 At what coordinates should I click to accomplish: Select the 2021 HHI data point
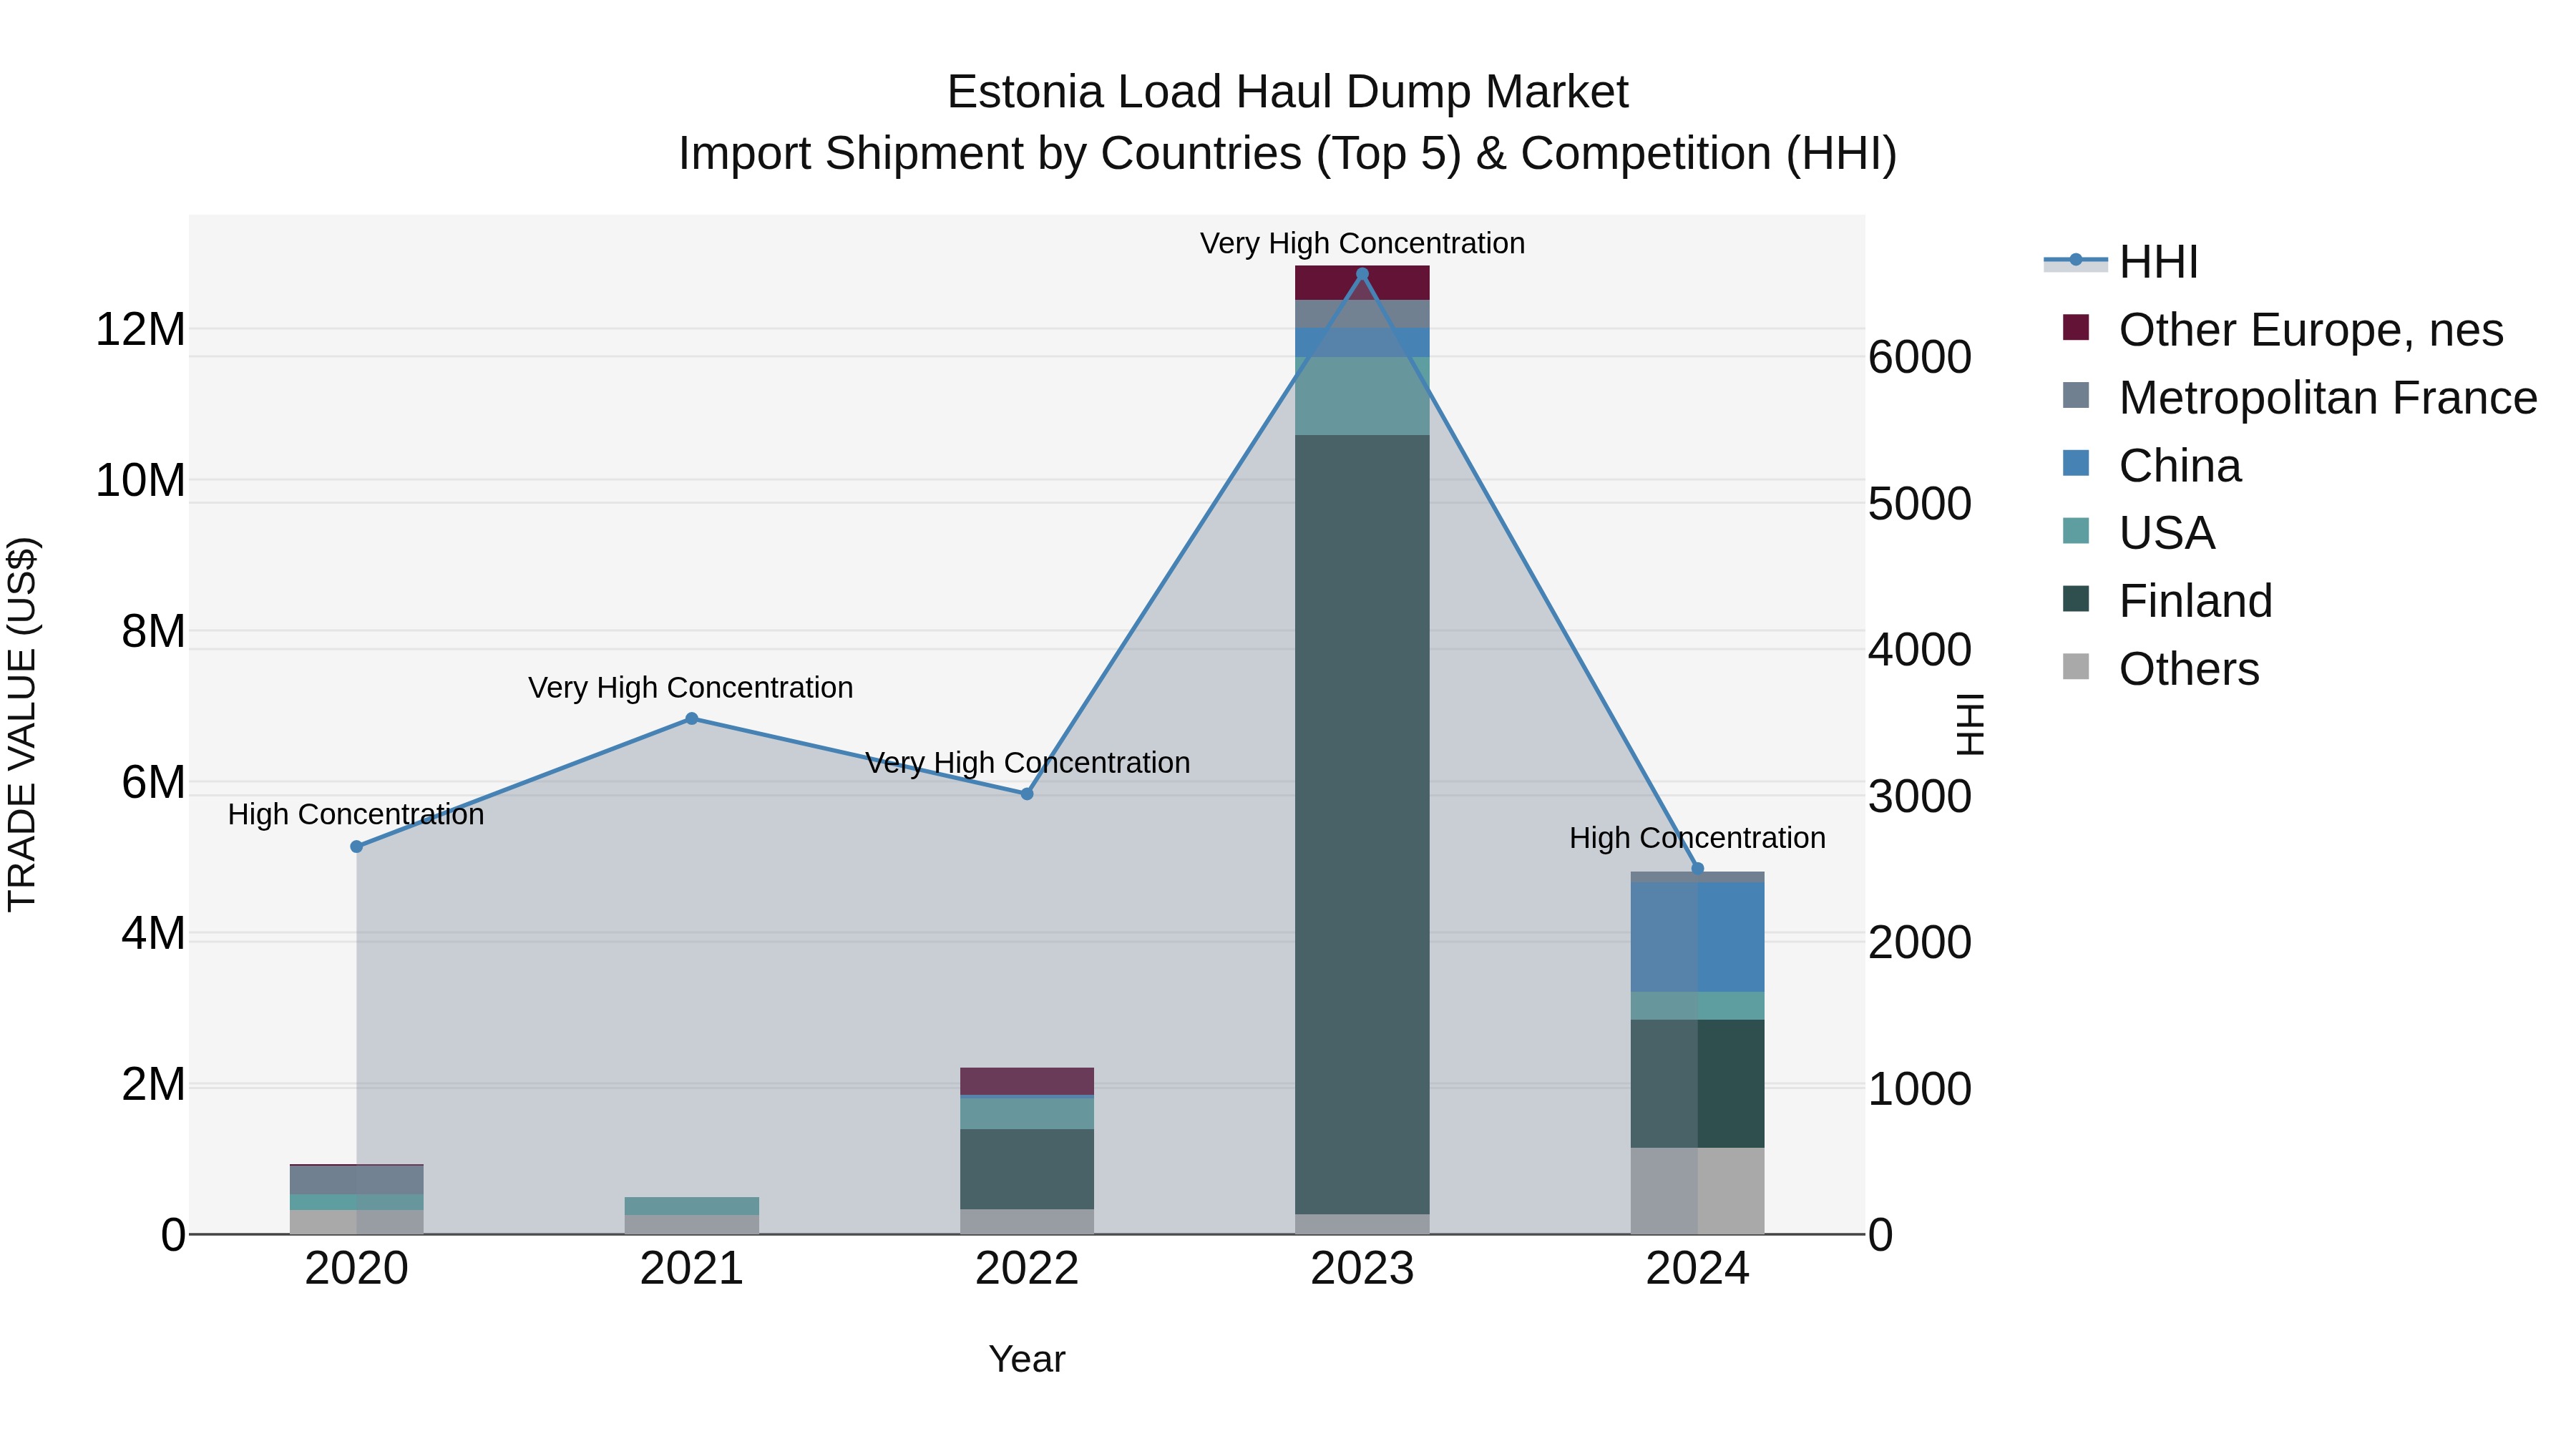[x=692, y=719]
